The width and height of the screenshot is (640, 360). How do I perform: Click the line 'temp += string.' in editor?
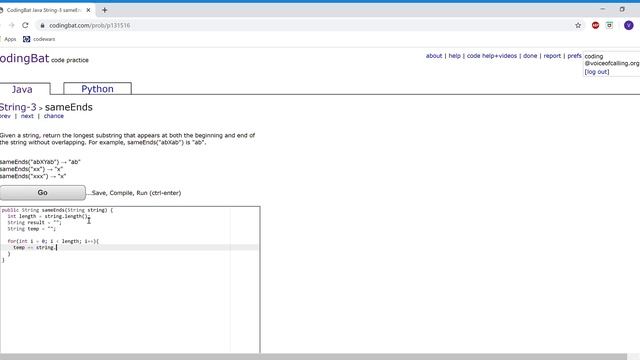[x=35, y=247]
